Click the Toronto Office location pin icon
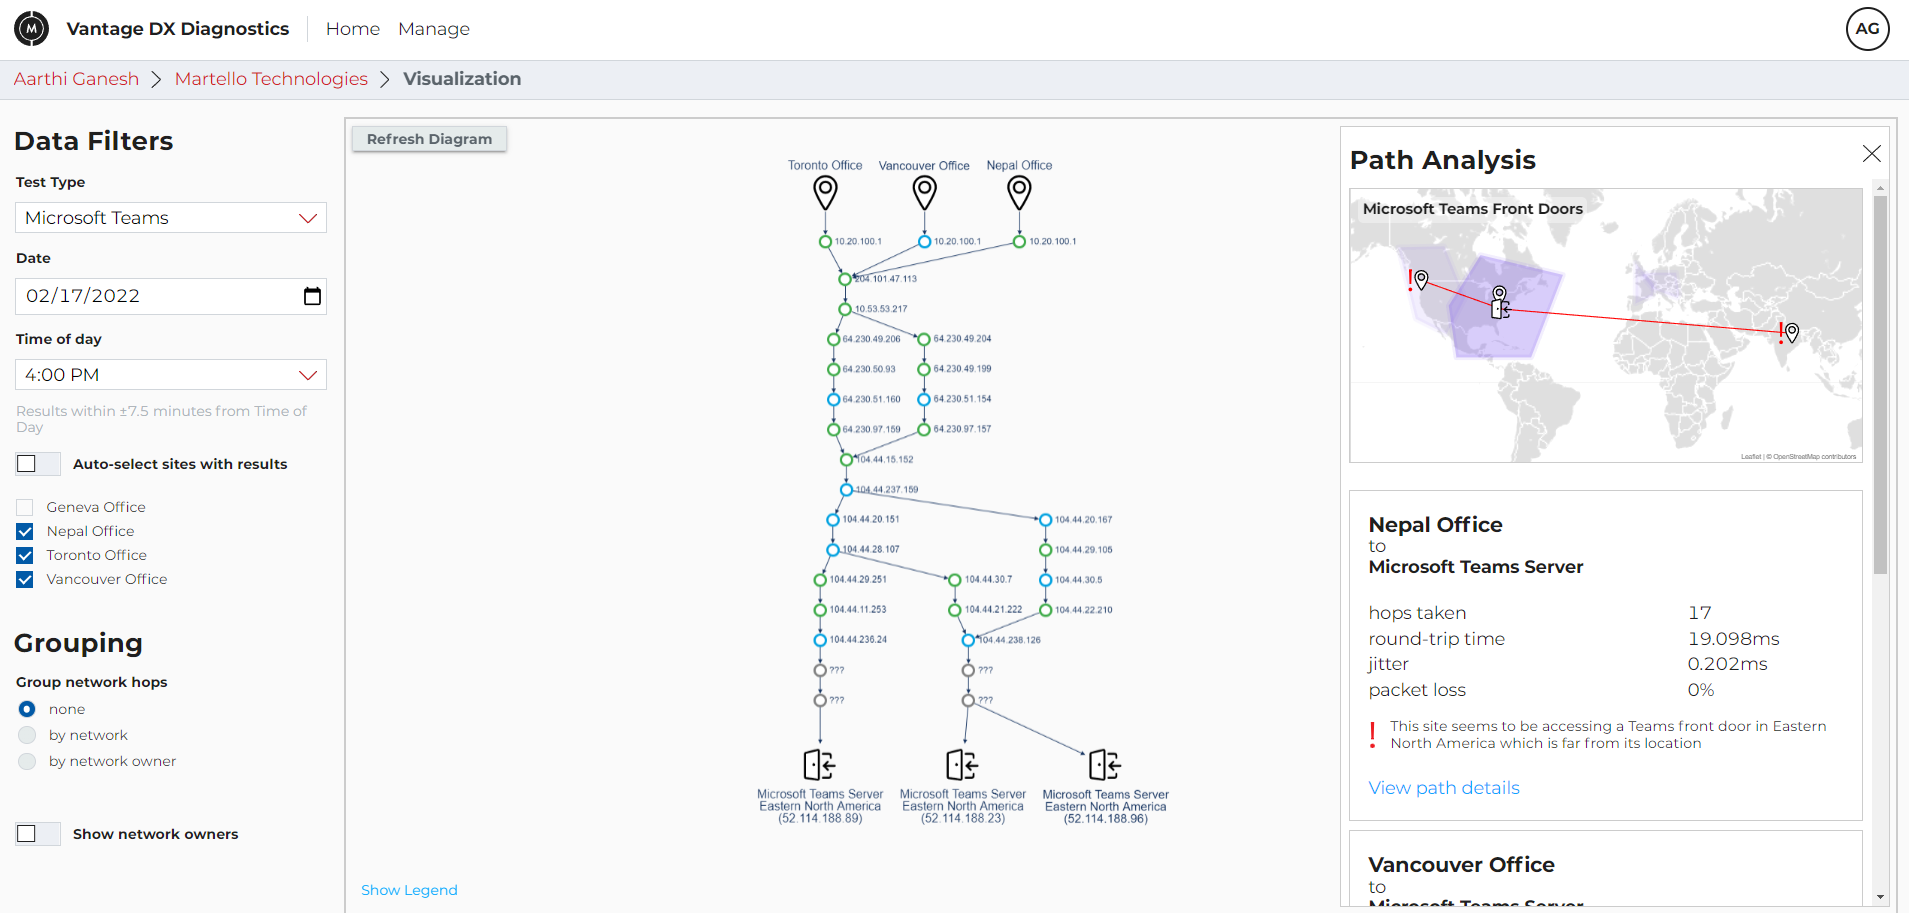The width and height of the screenshot is (1909, 913). point(825,192)
